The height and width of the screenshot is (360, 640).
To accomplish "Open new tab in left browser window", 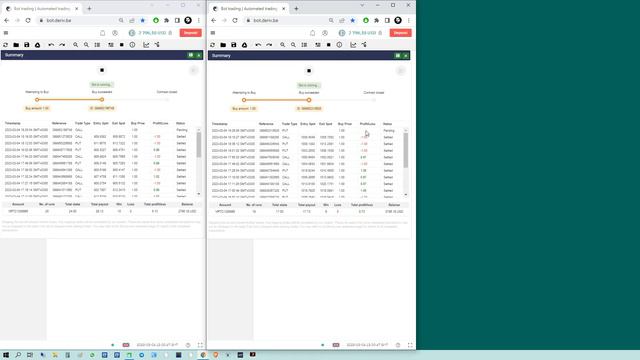I will coord(89,9).
